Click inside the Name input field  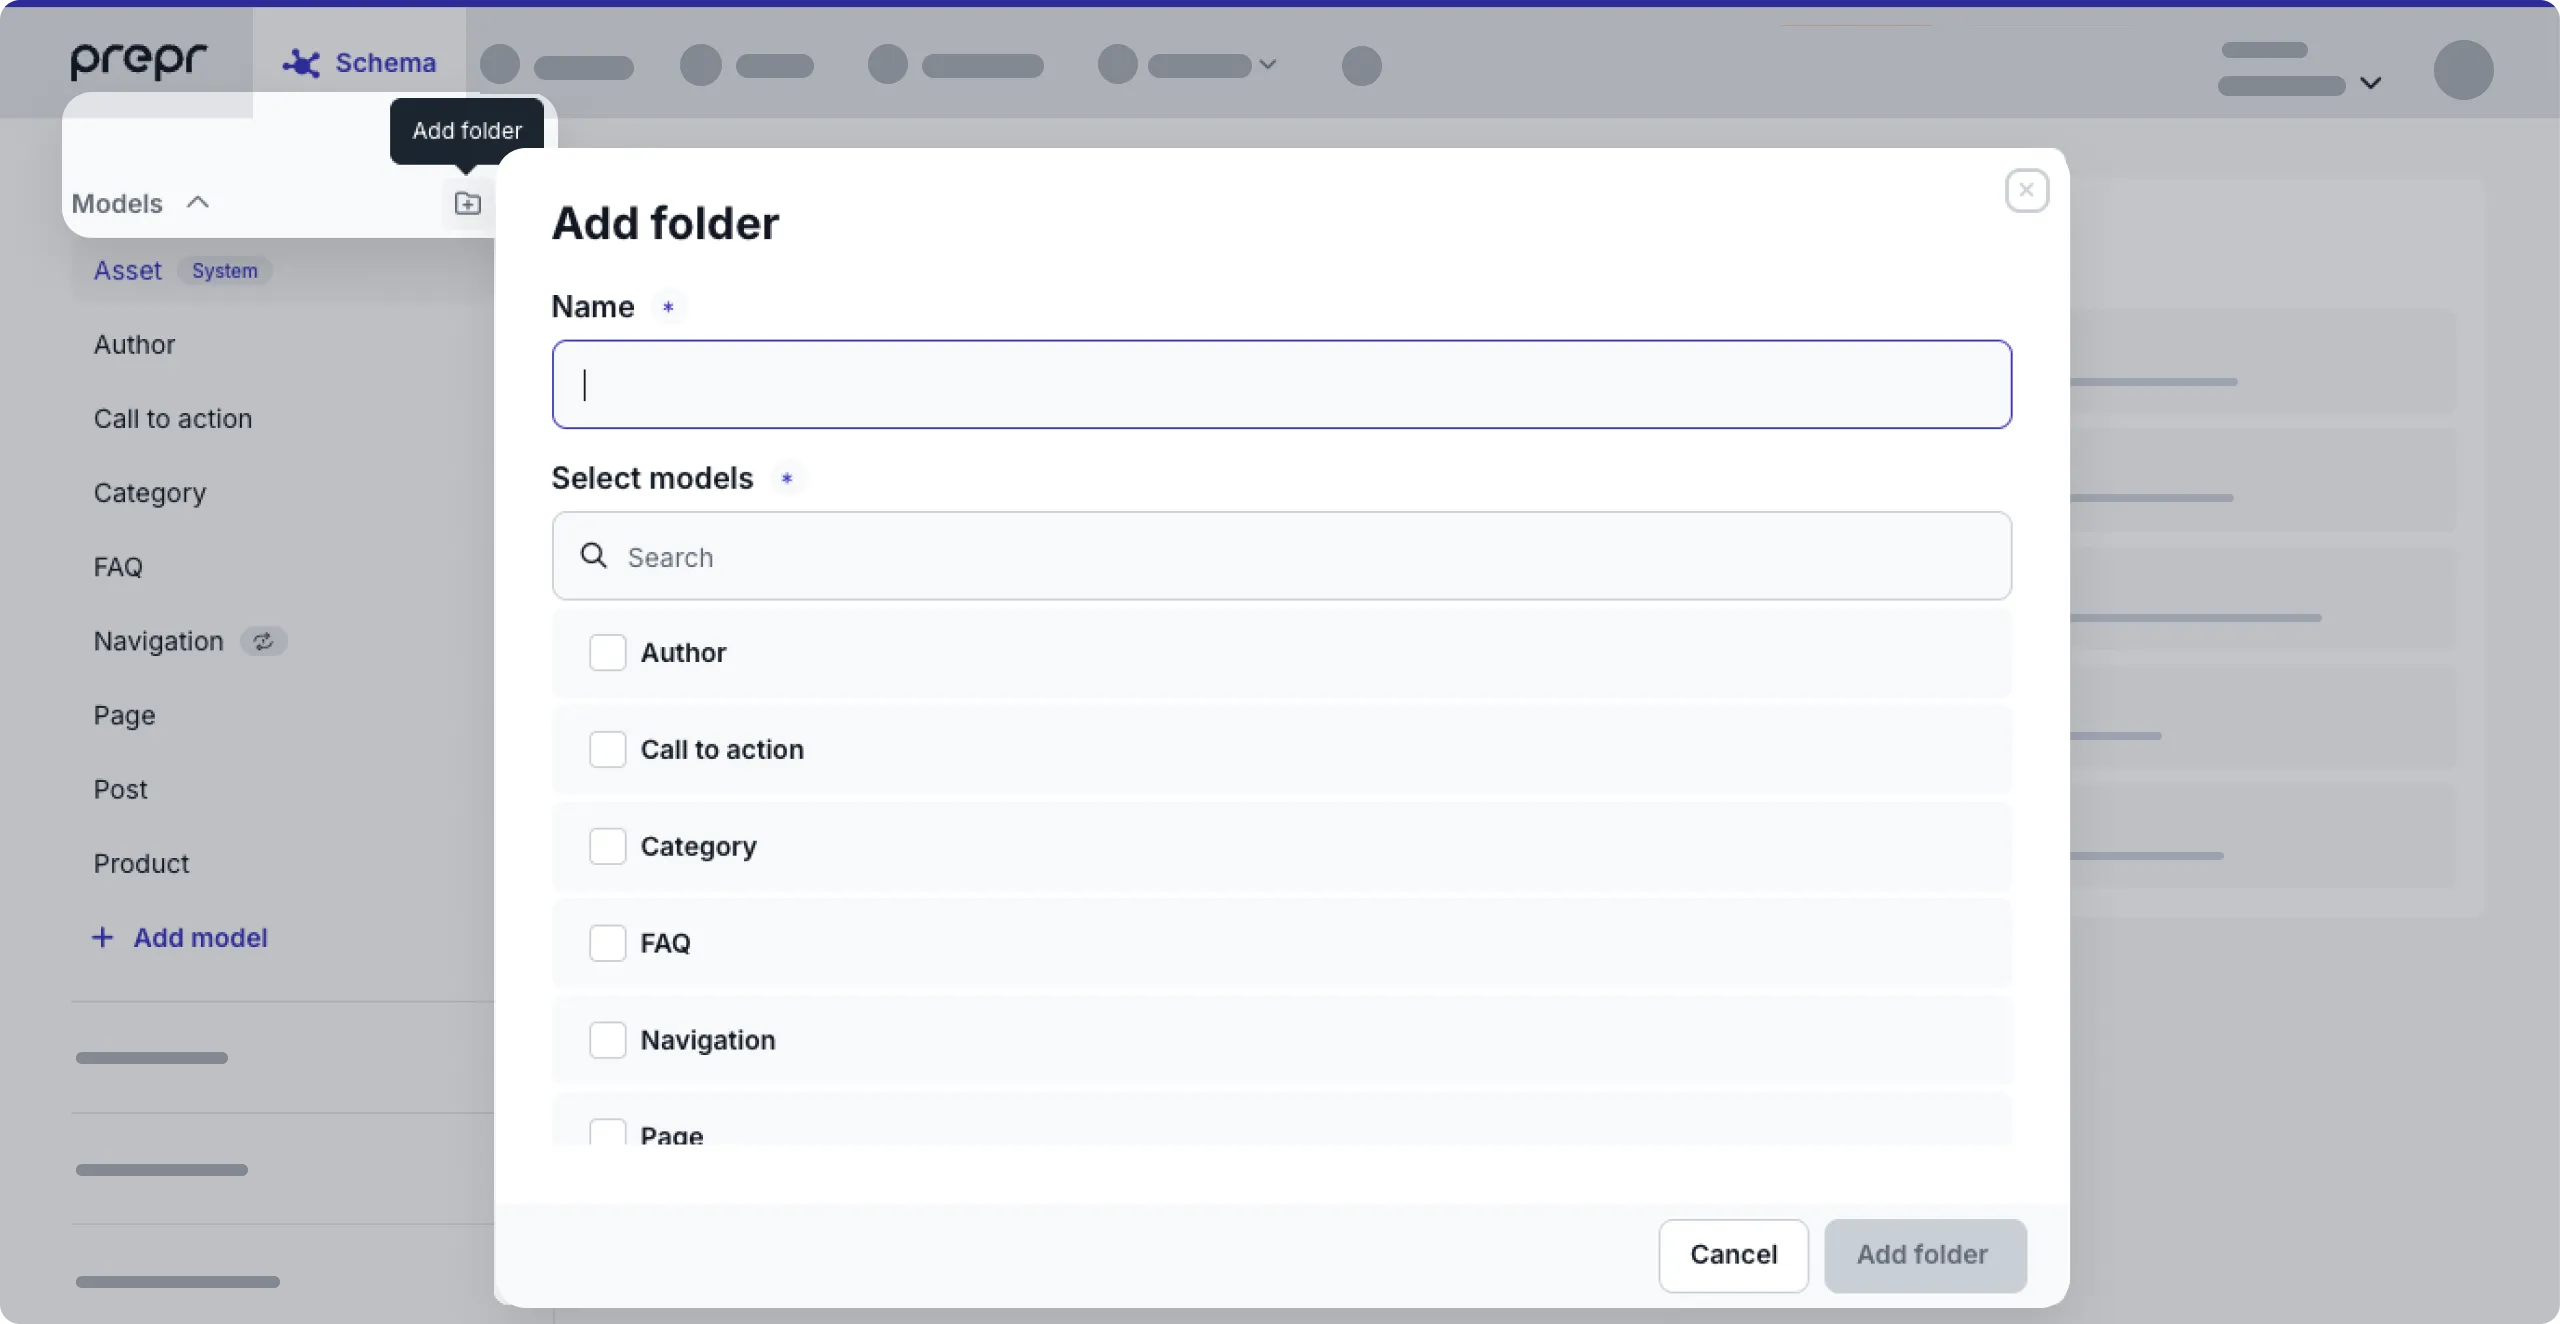(1280, 385)
